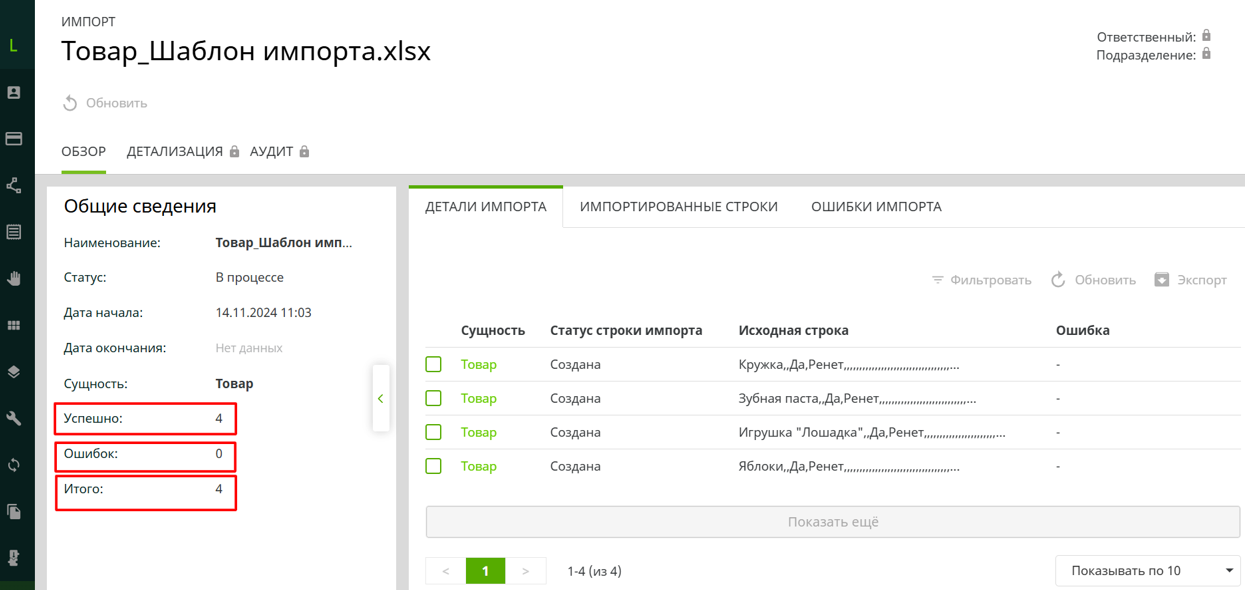Click the layers icon in sidebar
This screenshot has height=590, width=1245.
tap(14, 372)
